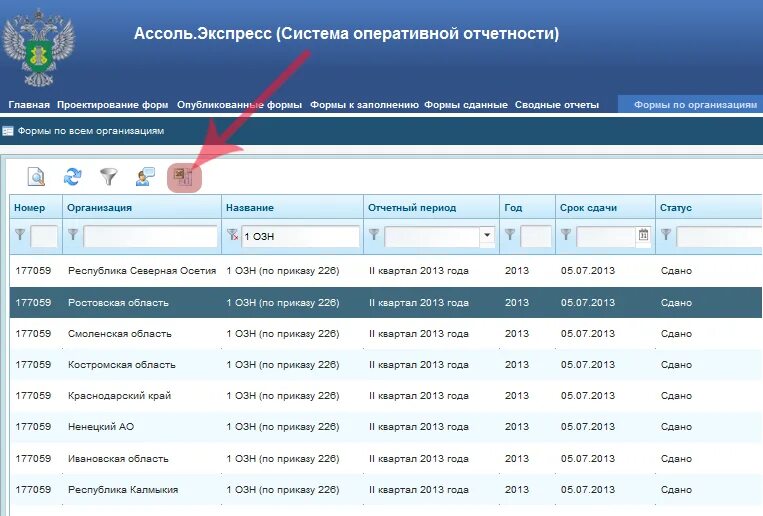Clear the active filter icon in Название column
Viewport: 763px width, 516px height.
coord(233,235)
